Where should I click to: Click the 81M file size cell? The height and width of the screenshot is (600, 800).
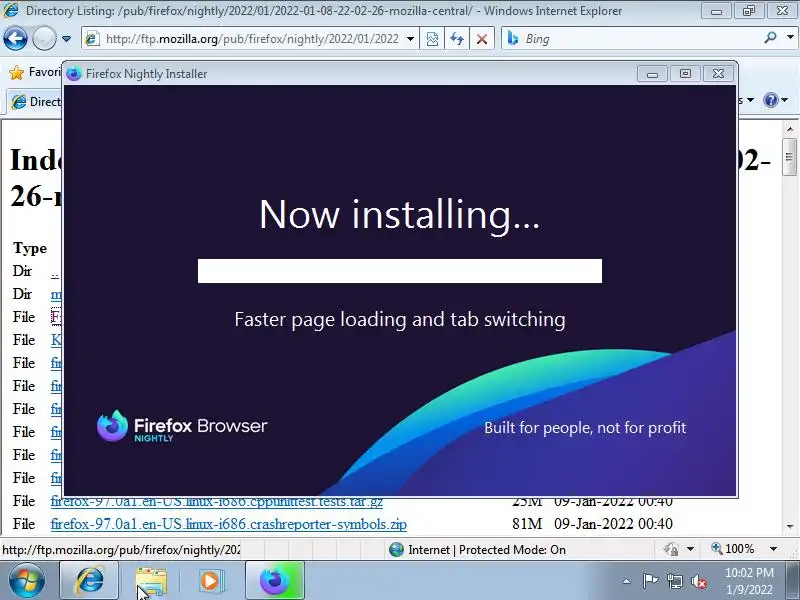pyautogui.click(x=527, y=524)
